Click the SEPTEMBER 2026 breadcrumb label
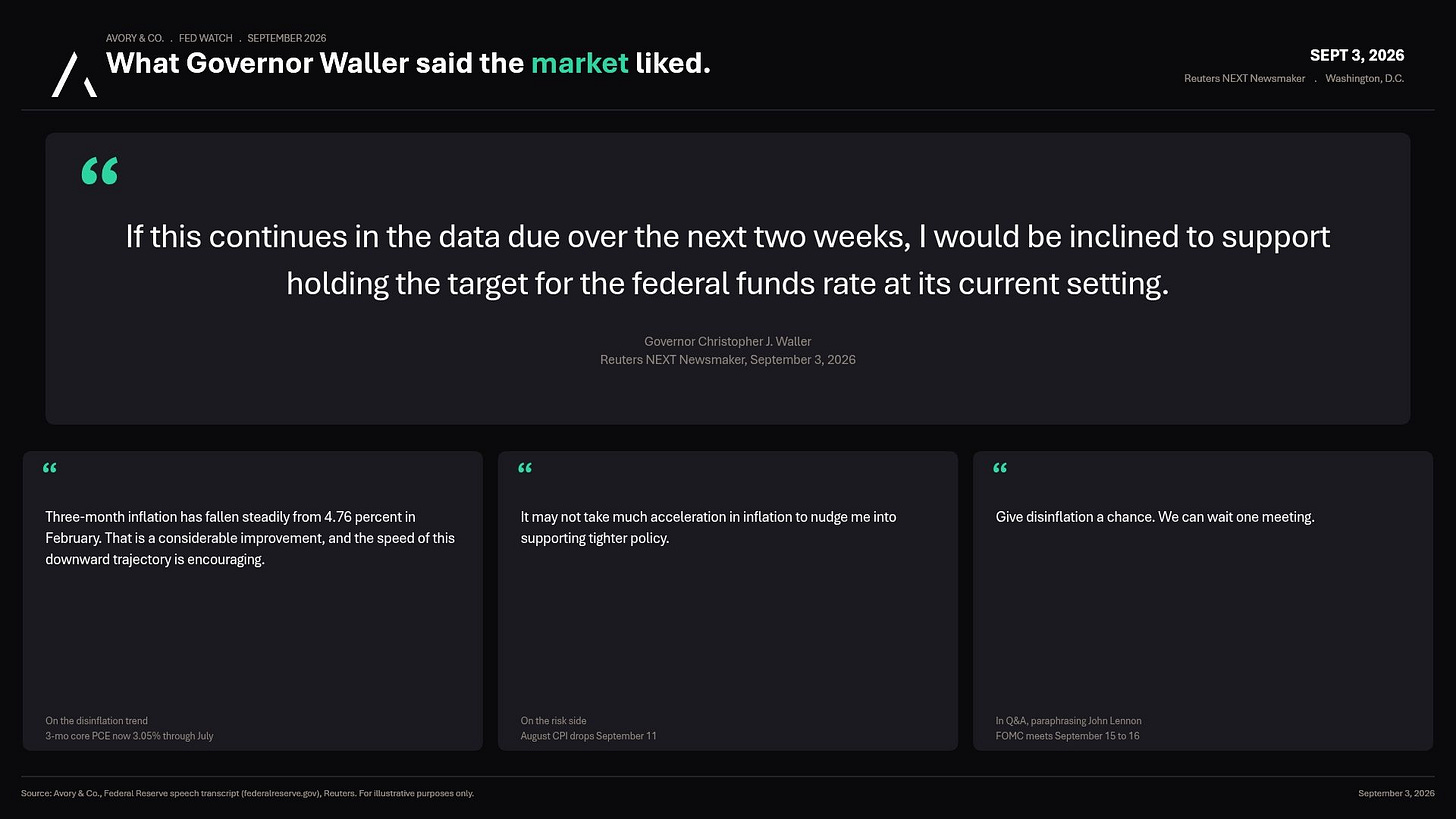 pyautogui.click(x=287, y=38)
